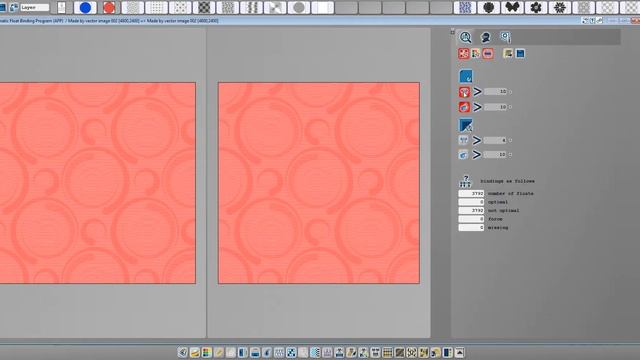Open the head profile tab
The width and height of the screenshot is (640, 360).
pos(485,37)
